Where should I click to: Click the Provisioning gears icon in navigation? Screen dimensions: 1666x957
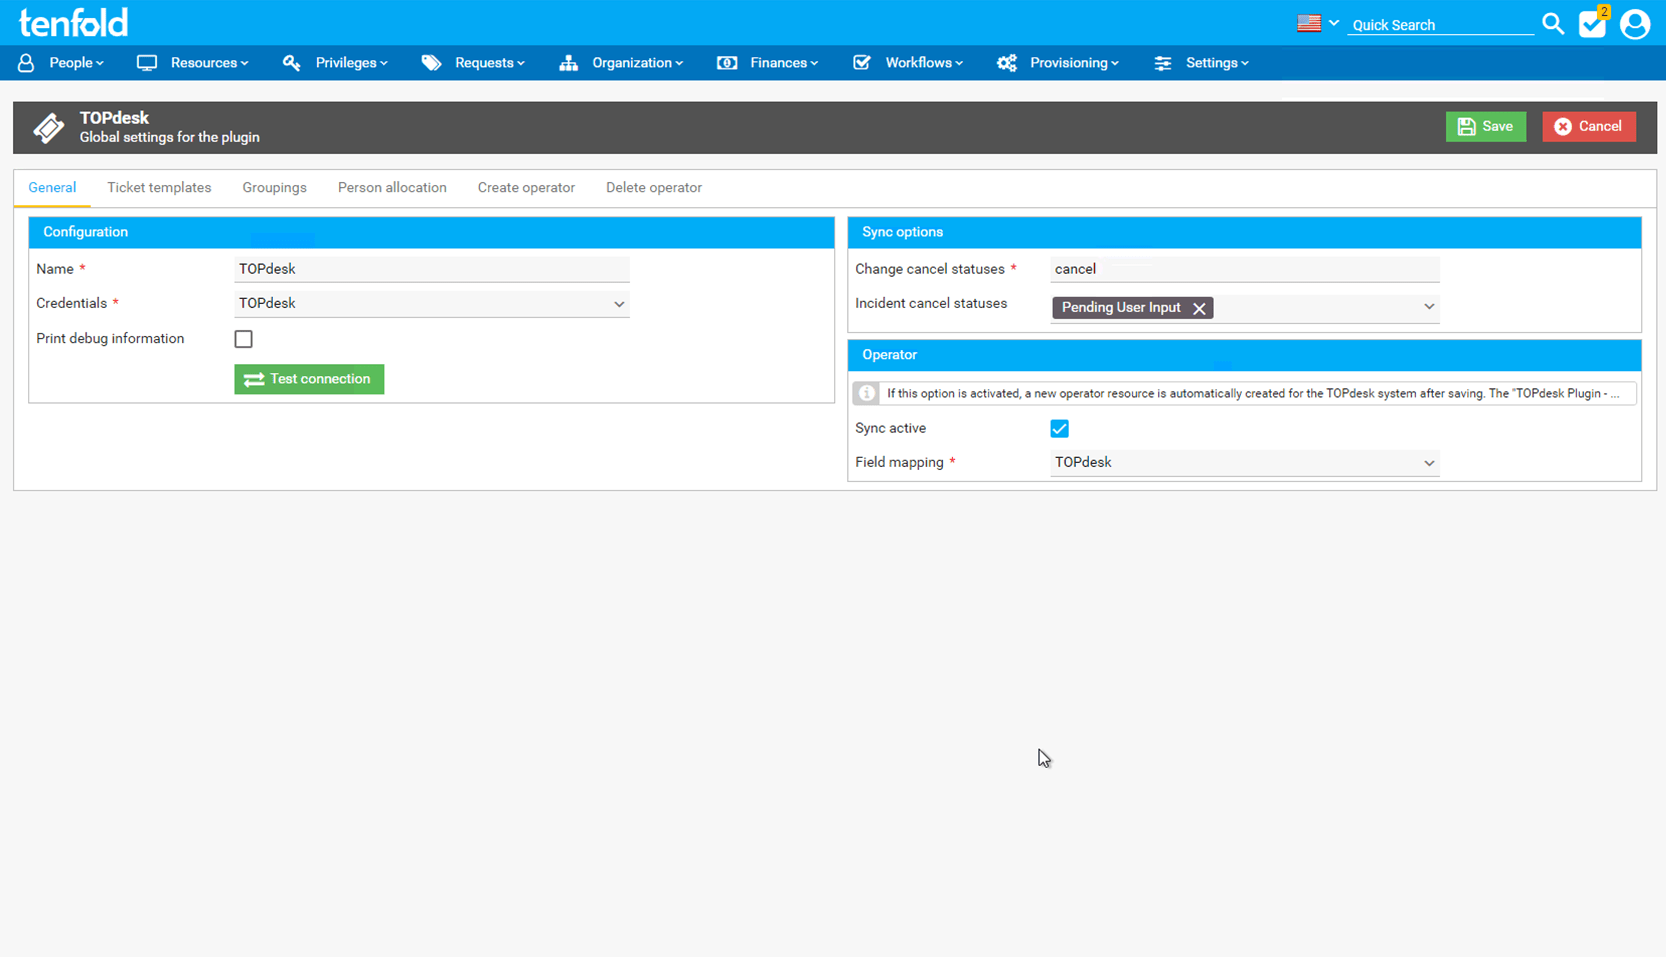tap(1006, 62)
